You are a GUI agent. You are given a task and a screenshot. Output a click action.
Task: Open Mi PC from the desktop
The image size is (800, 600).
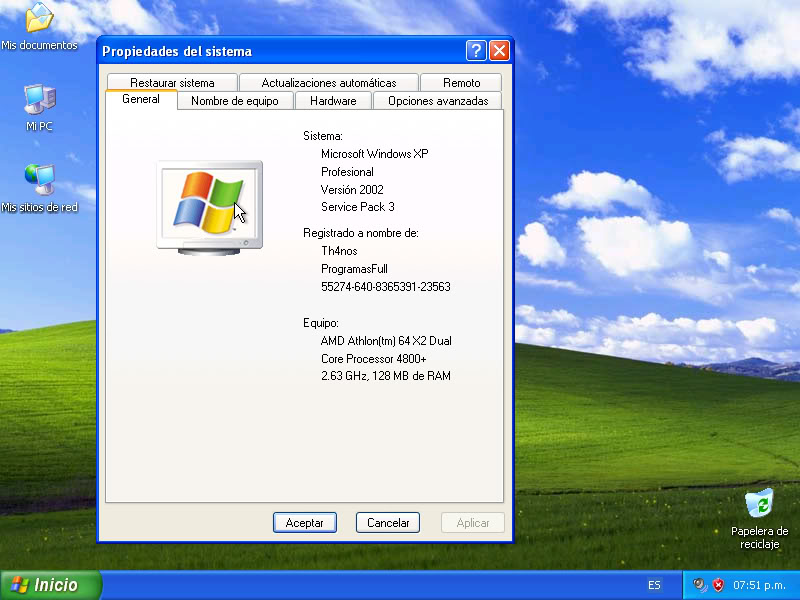[38, 100]
